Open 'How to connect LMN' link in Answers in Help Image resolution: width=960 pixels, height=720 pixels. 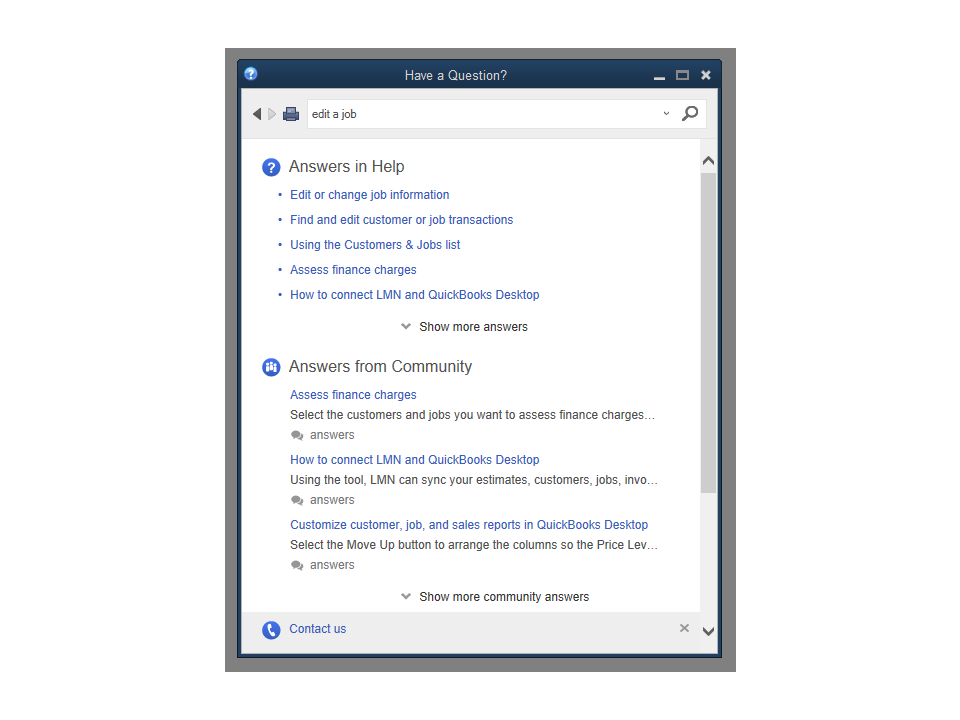(414, 295)
